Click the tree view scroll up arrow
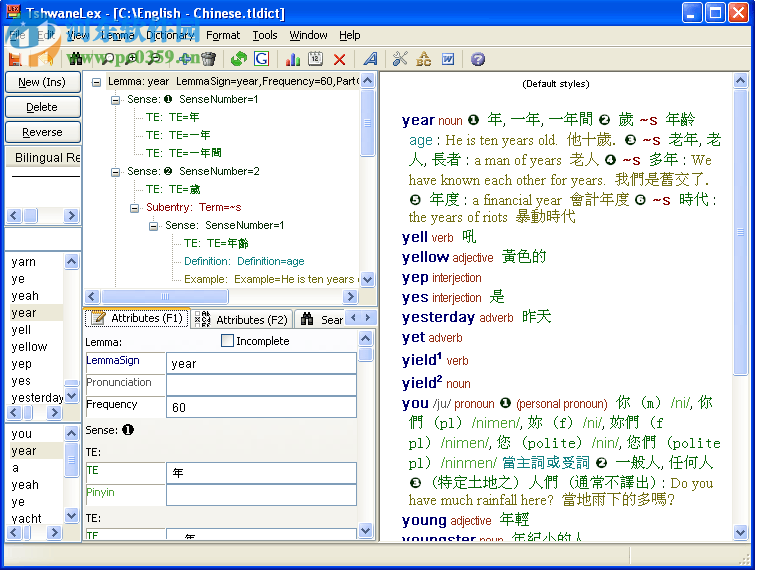 point(368,80)
